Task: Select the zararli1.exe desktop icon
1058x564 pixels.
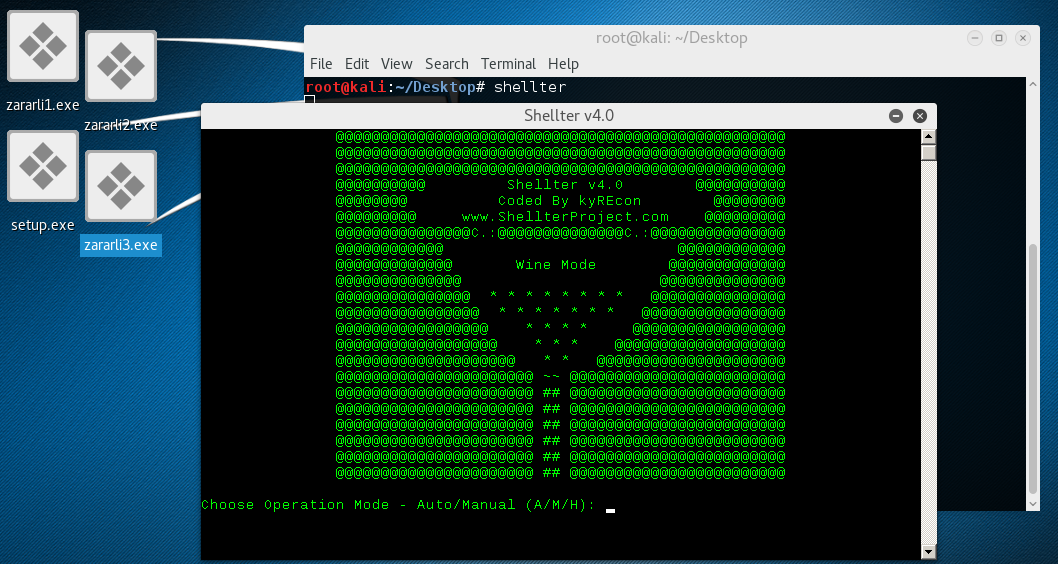Action: [x=42, y=47]
